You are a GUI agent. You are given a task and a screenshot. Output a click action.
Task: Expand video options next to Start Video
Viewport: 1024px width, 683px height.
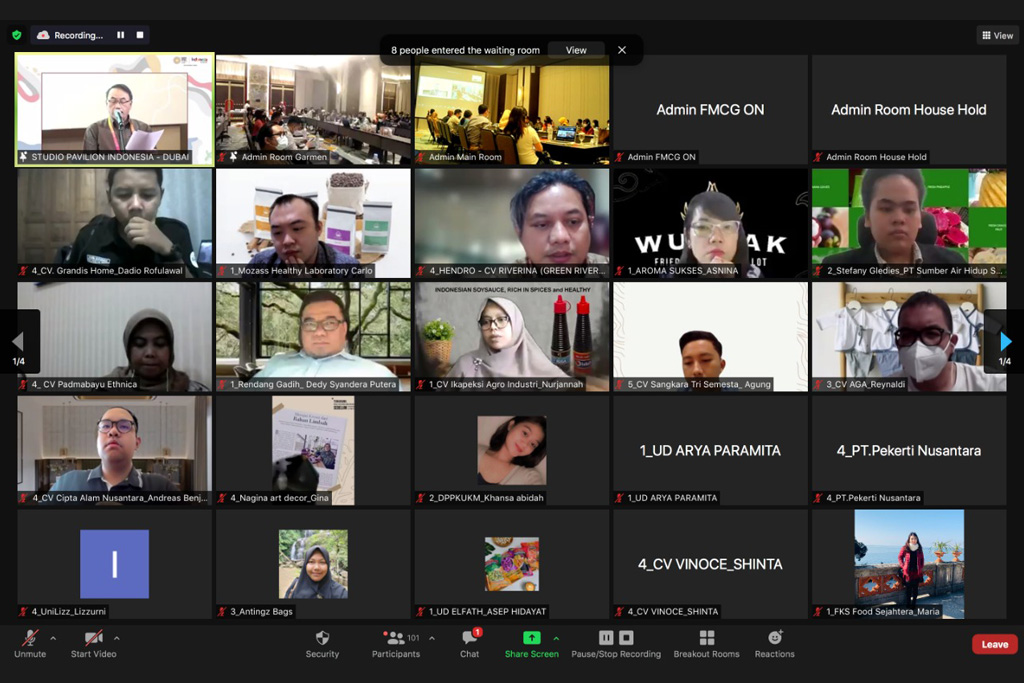point(117,638)
